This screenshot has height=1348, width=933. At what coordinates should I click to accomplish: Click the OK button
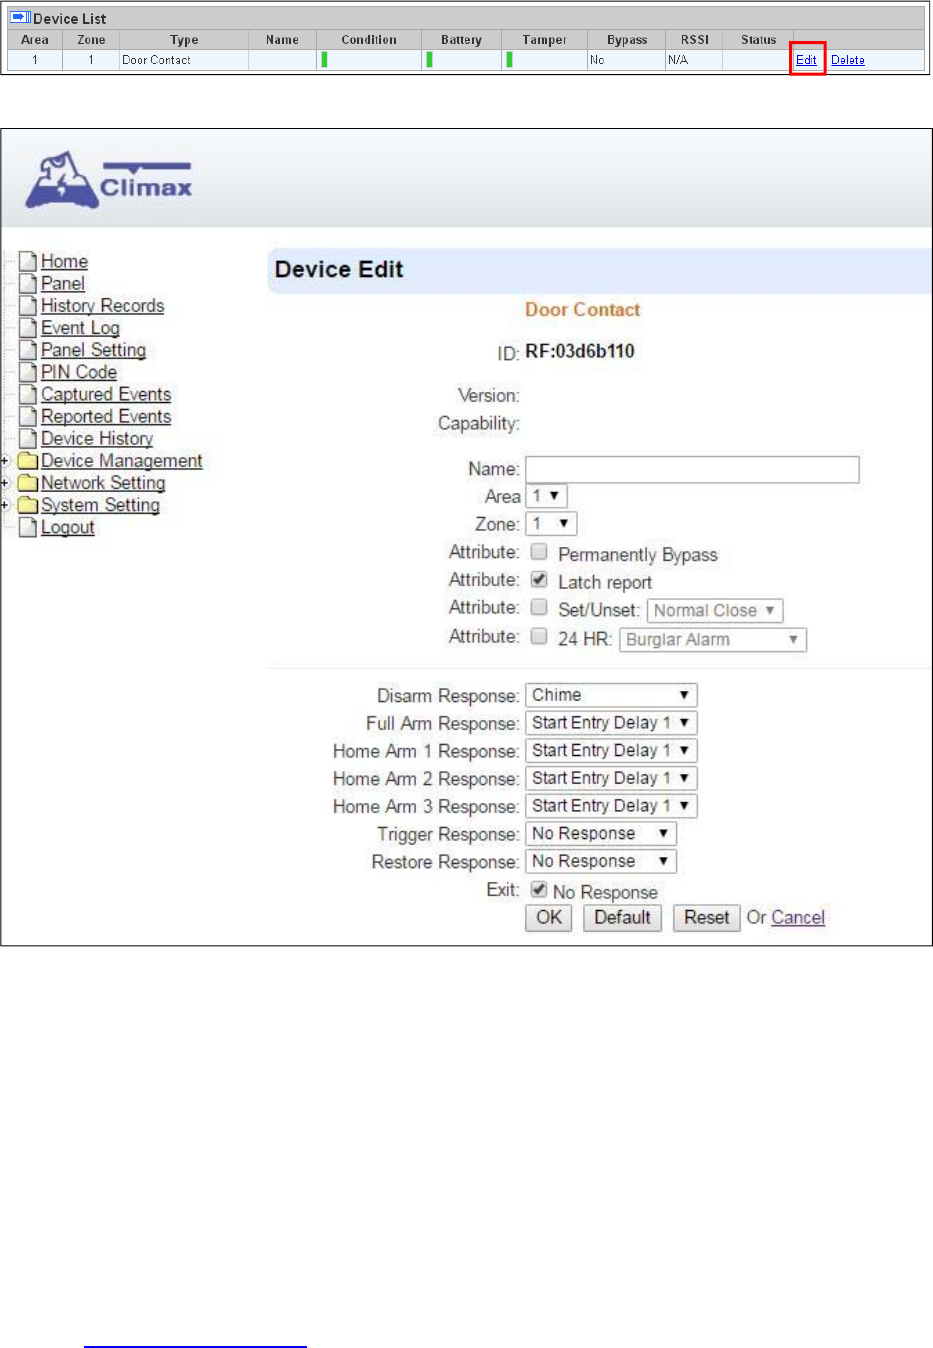pos(549,918)
